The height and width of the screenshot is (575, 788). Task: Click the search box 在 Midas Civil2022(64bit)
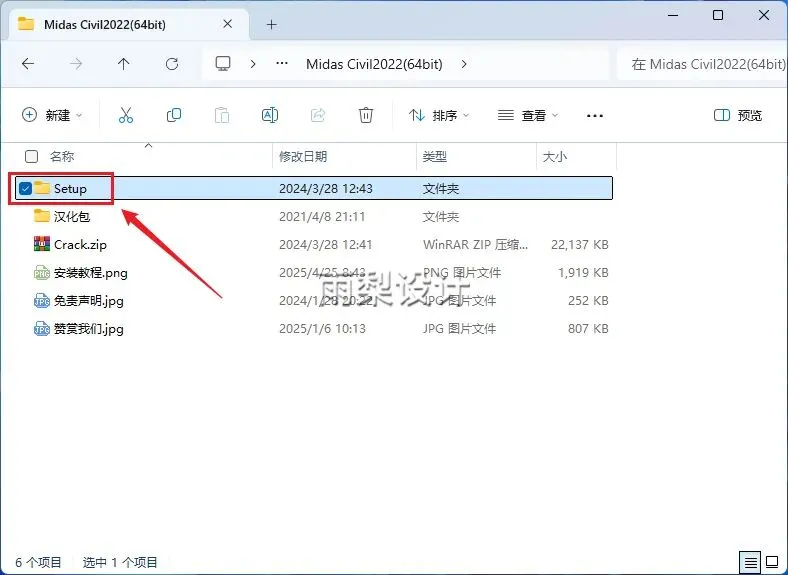point(702,64)
